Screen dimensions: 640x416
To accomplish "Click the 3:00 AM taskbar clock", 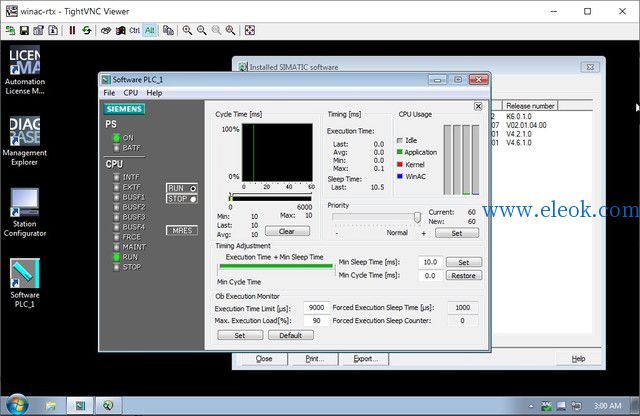I will (607, 406).
